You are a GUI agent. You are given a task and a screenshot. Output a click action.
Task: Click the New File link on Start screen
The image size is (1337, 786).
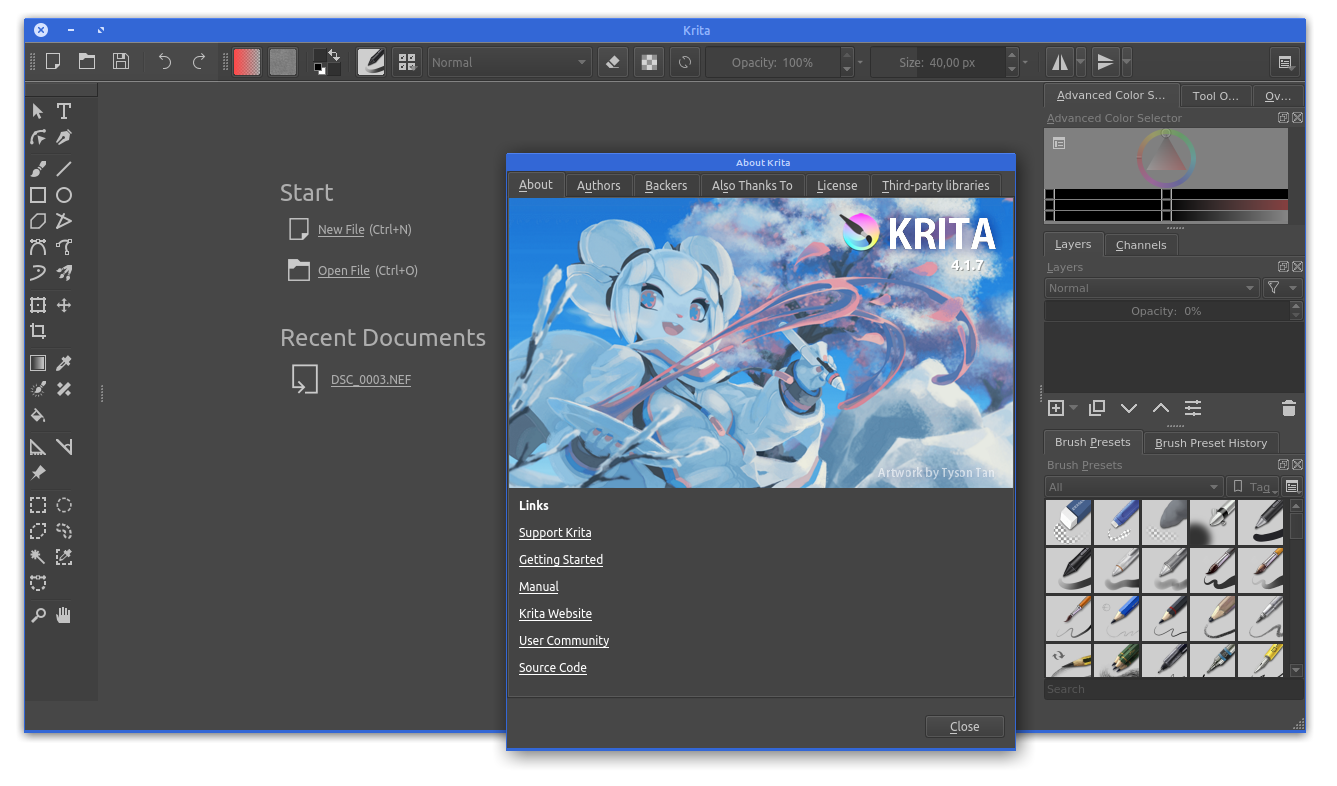pyautogui.click(x=341, y=230)
